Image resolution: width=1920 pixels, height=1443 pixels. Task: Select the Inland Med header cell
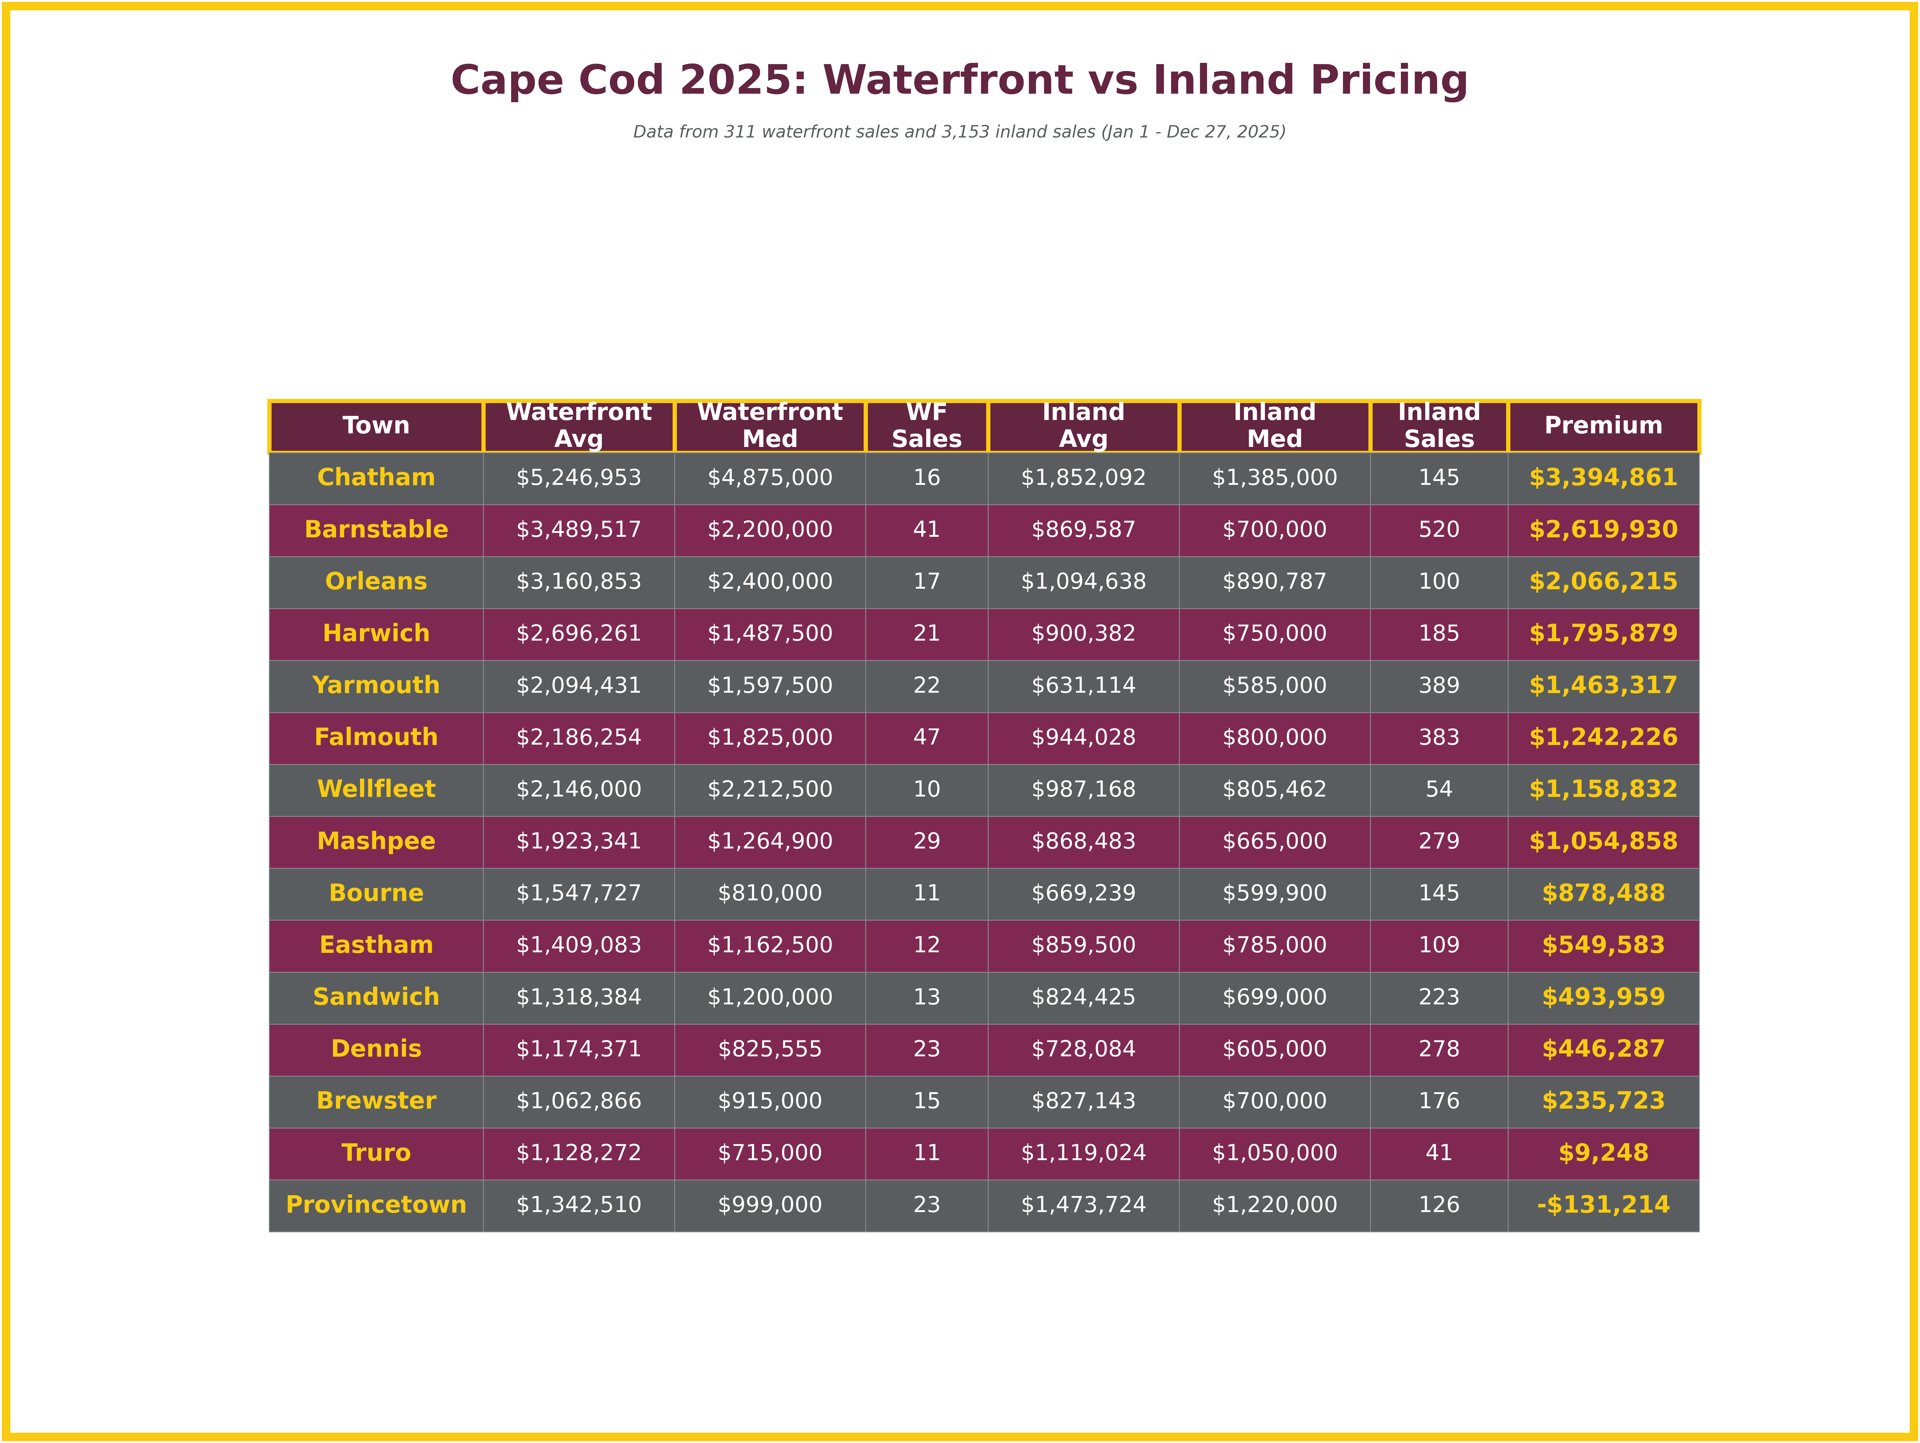click(1274, 426)
